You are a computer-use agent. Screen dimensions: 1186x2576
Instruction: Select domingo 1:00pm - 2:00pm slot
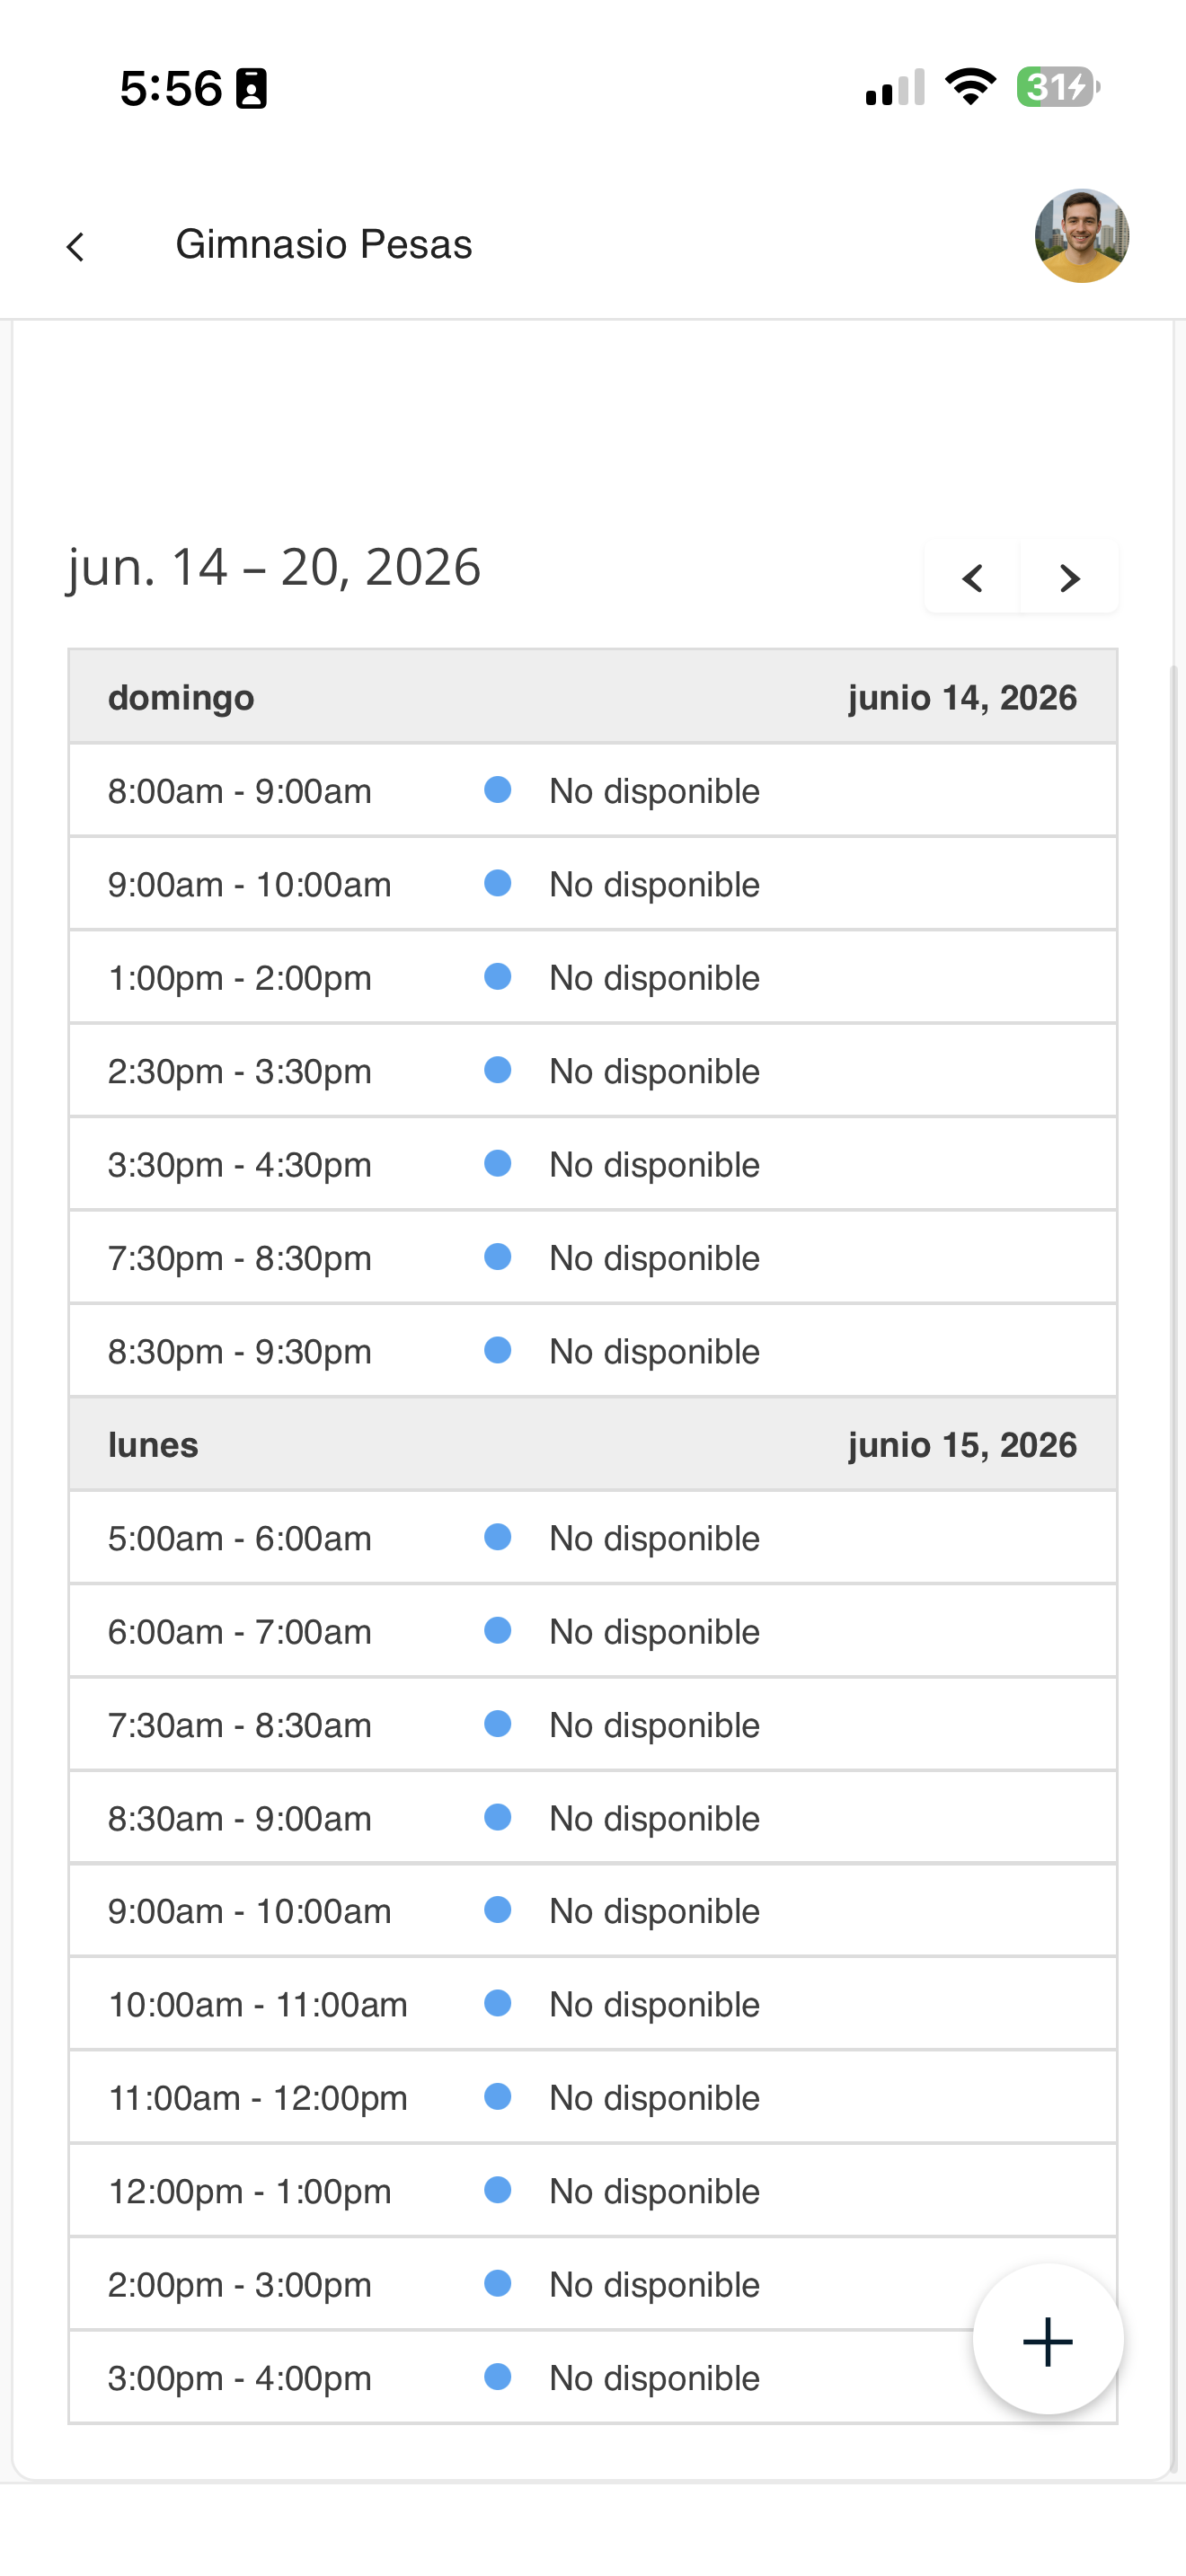point(593,977)
